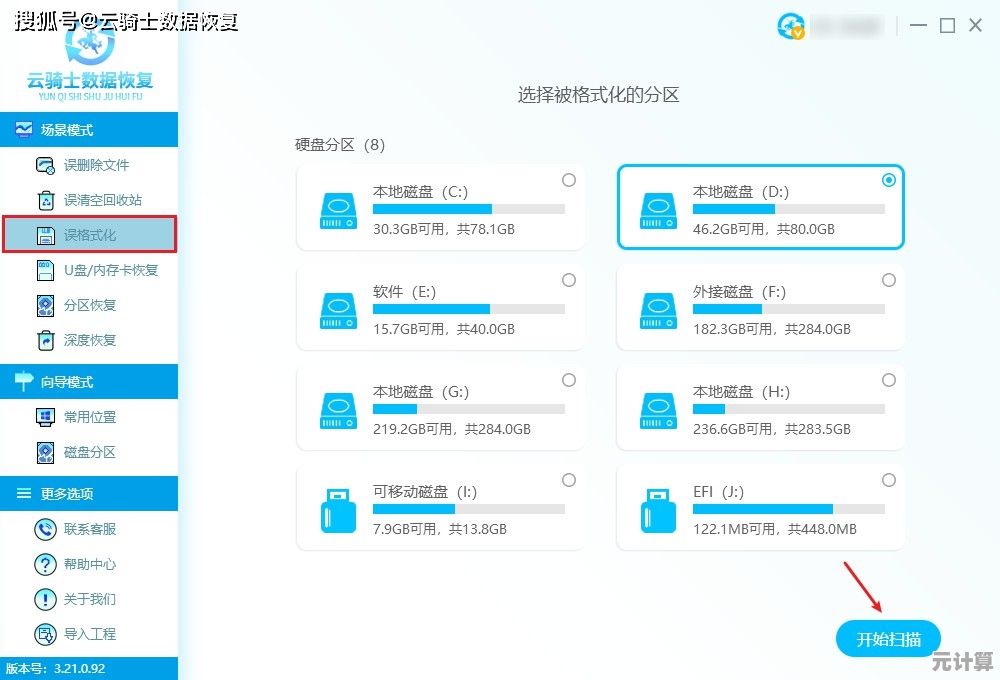This screenshot has height=680, width=1000.
Task: Choose the 误格式化 menu item
Action: [x=89, y=235]
